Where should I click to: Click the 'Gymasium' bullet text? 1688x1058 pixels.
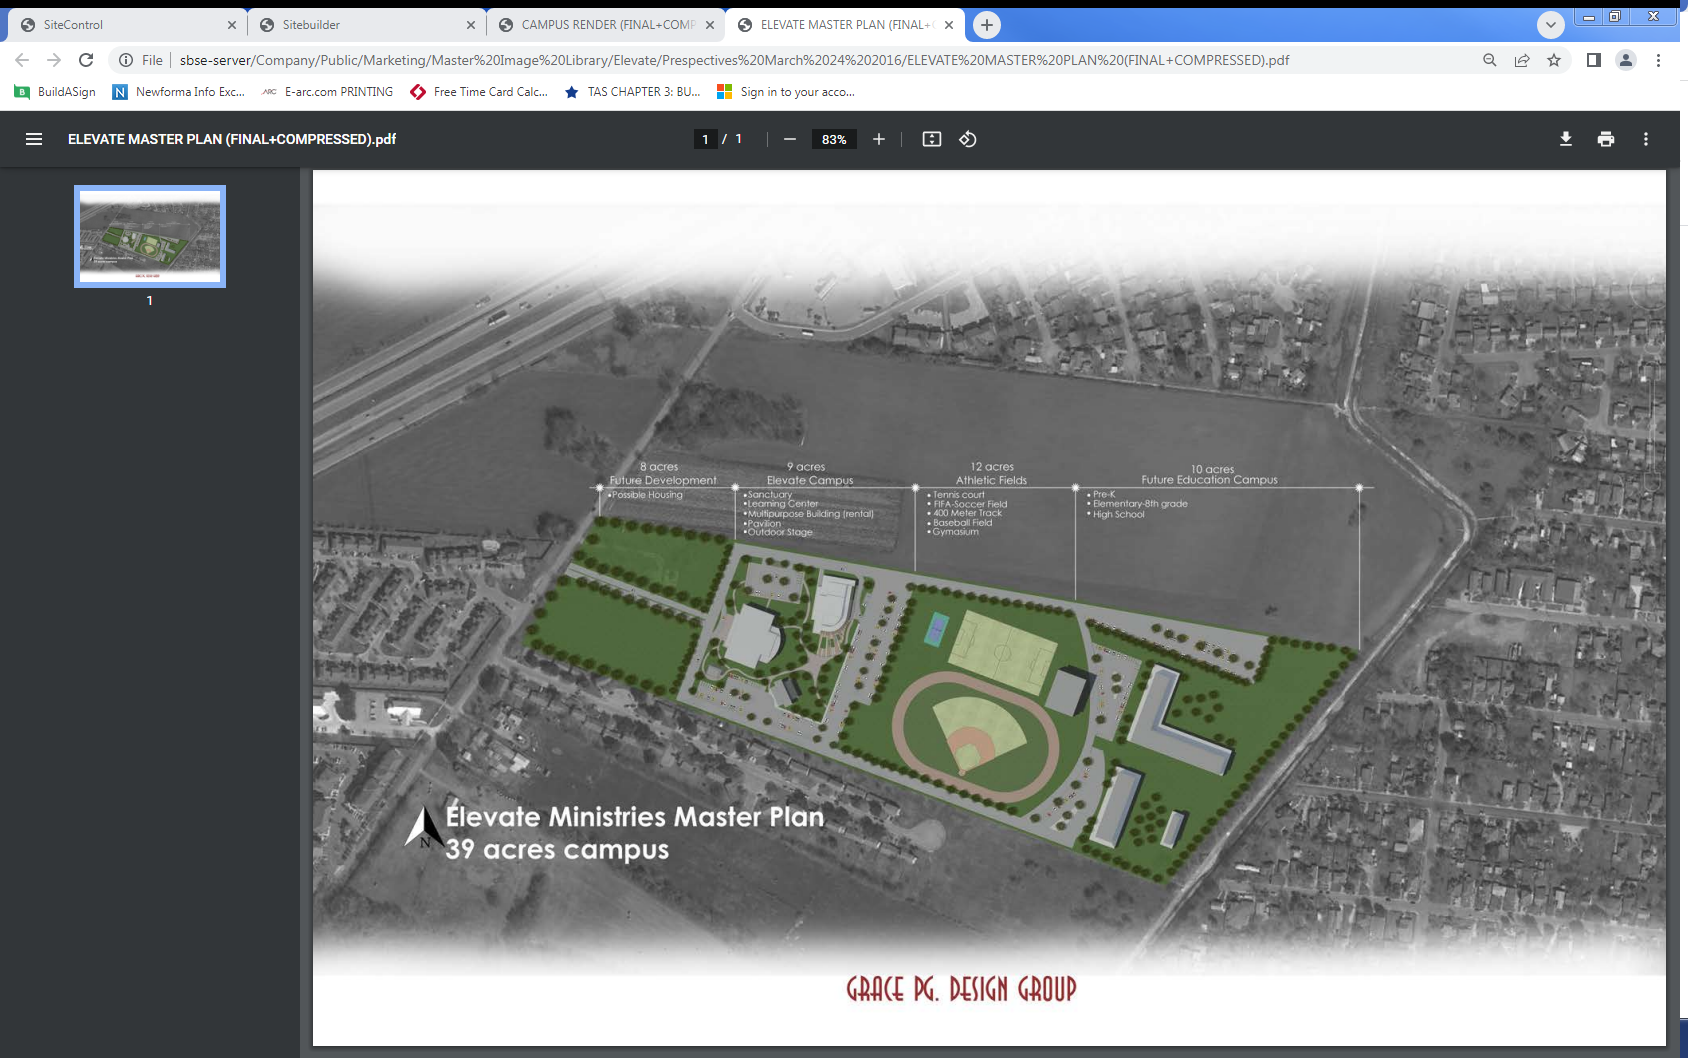point(954,532)
